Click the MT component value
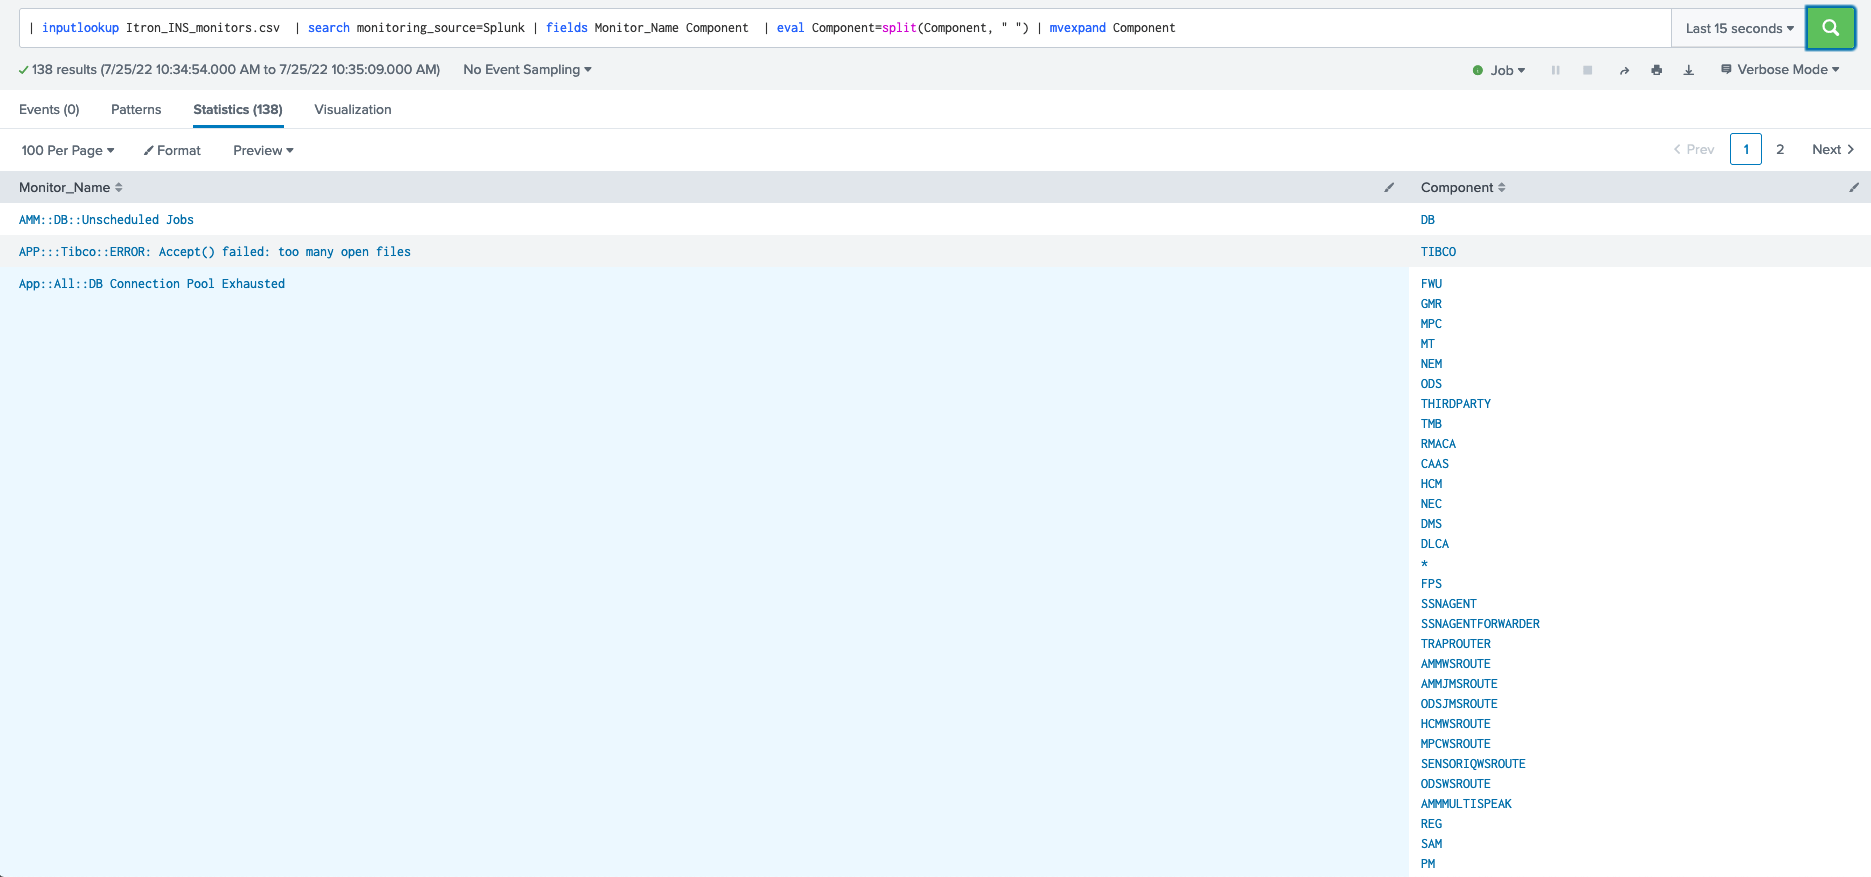The image size is (1871, 877). click(1428, 343)
